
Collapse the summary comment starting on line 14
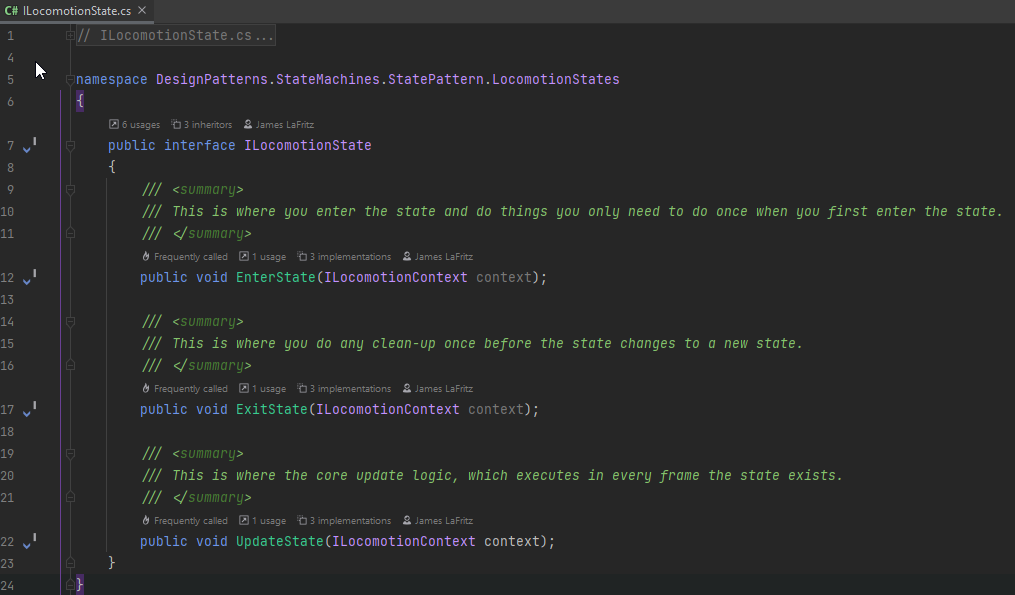point(70,322)
